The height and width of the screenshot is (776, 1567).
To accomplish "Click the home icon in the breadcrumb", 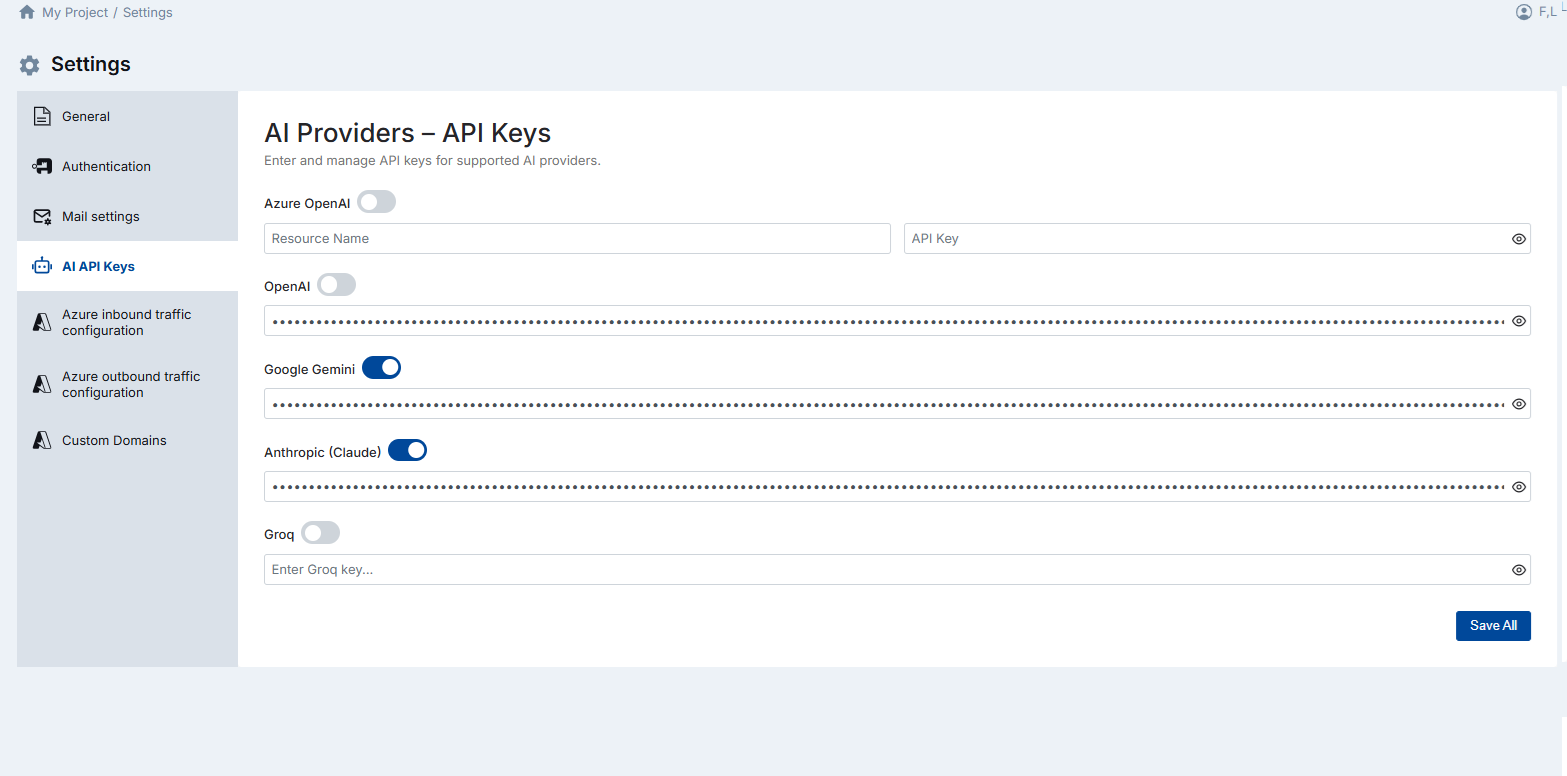I will (x=26, y=12).
